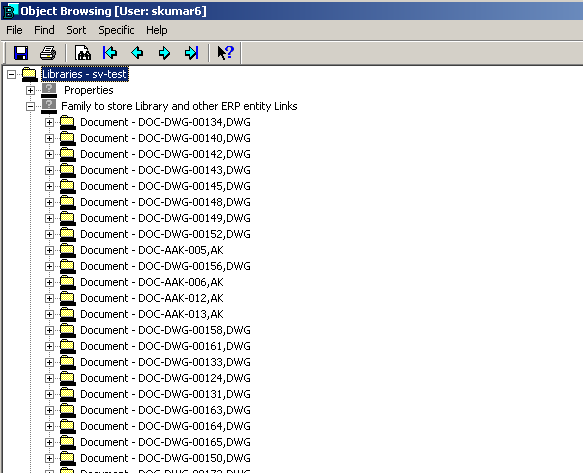Viewport: 583px width, 473px height.
Task: Open the Find binoculars document icon
Action: coord(83,53)
